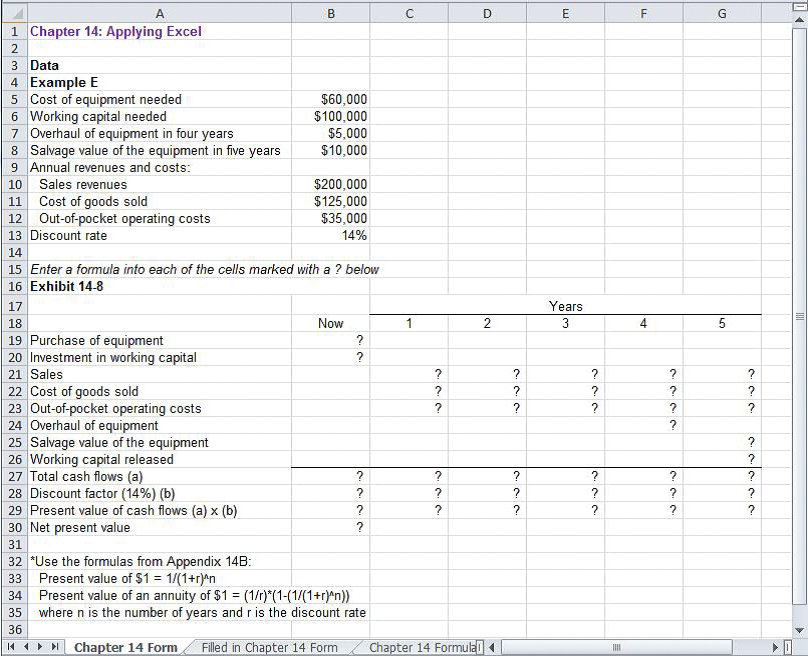Select the column B header

tap(331, 13)
